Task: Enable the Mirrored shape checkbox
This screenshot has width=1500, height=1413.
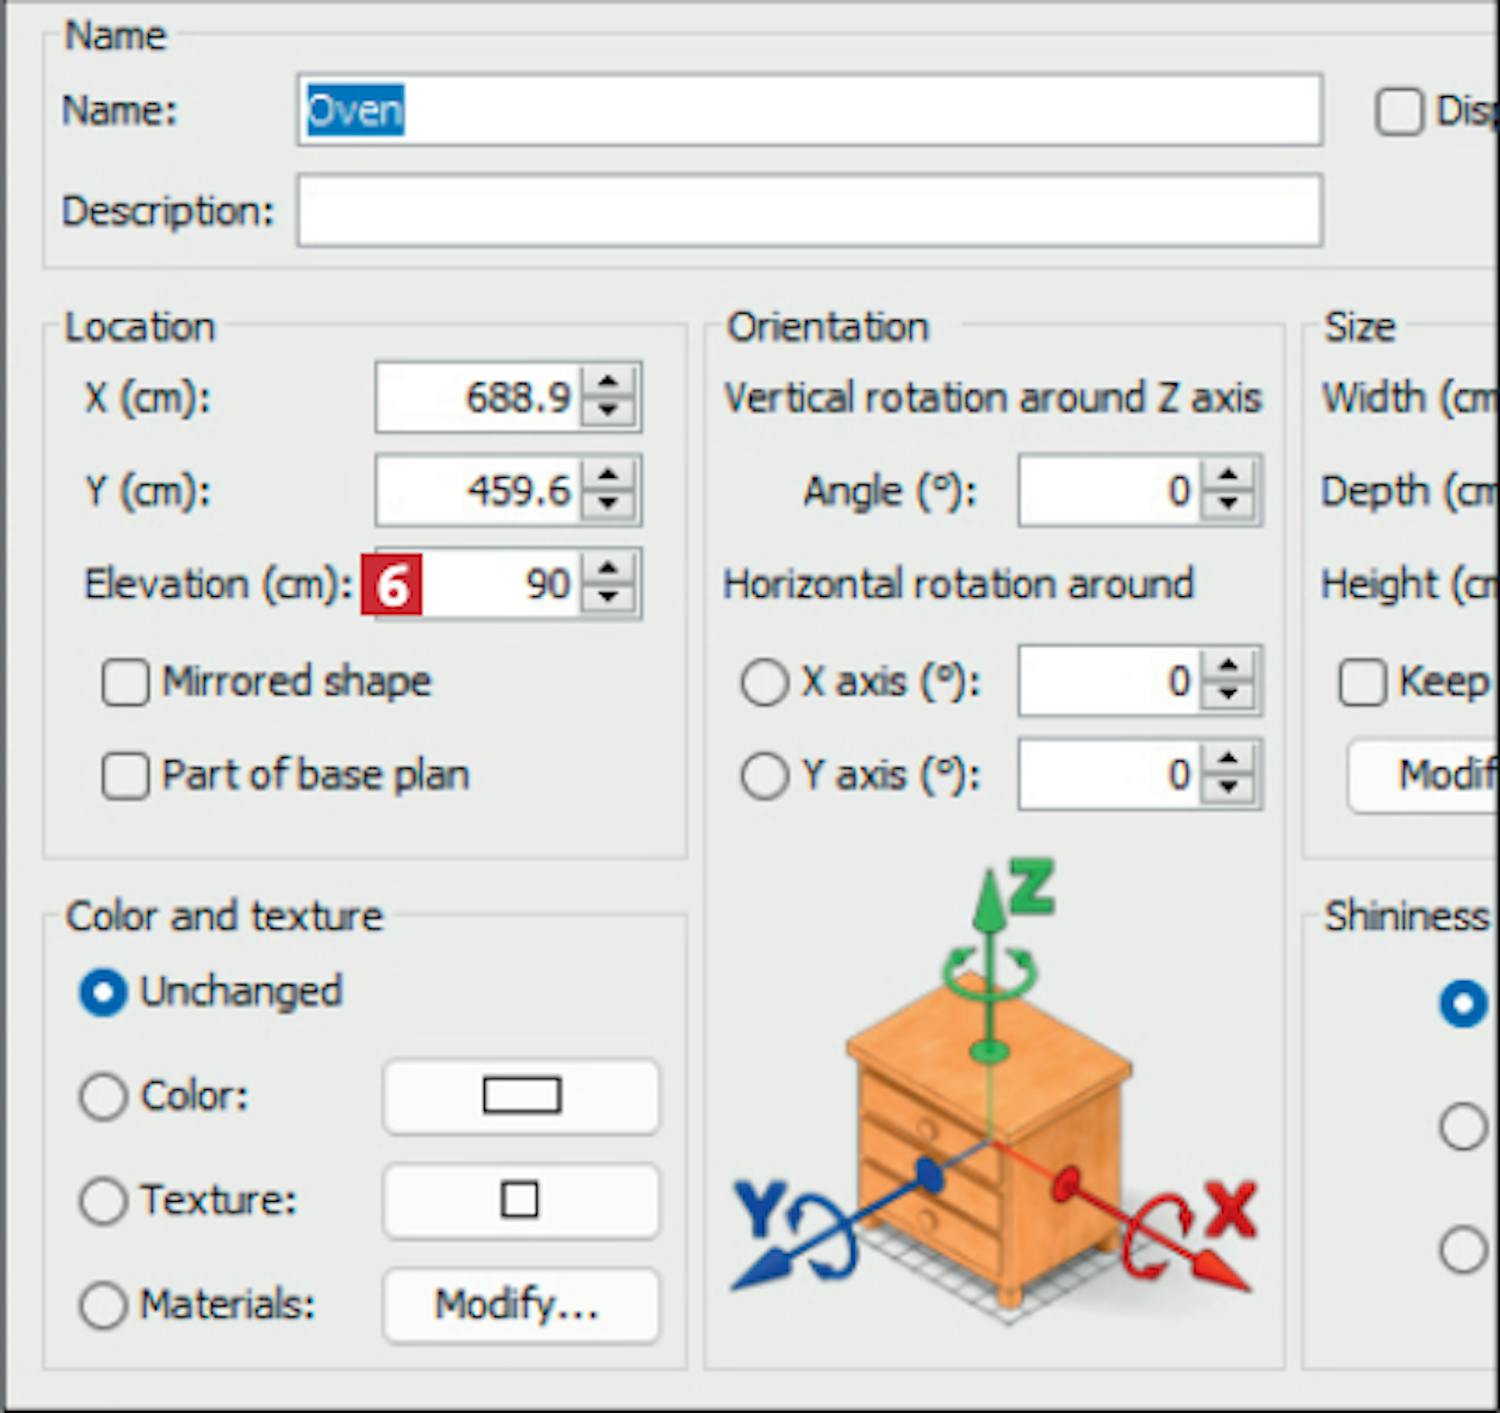Action: click(x=126, y=683)
